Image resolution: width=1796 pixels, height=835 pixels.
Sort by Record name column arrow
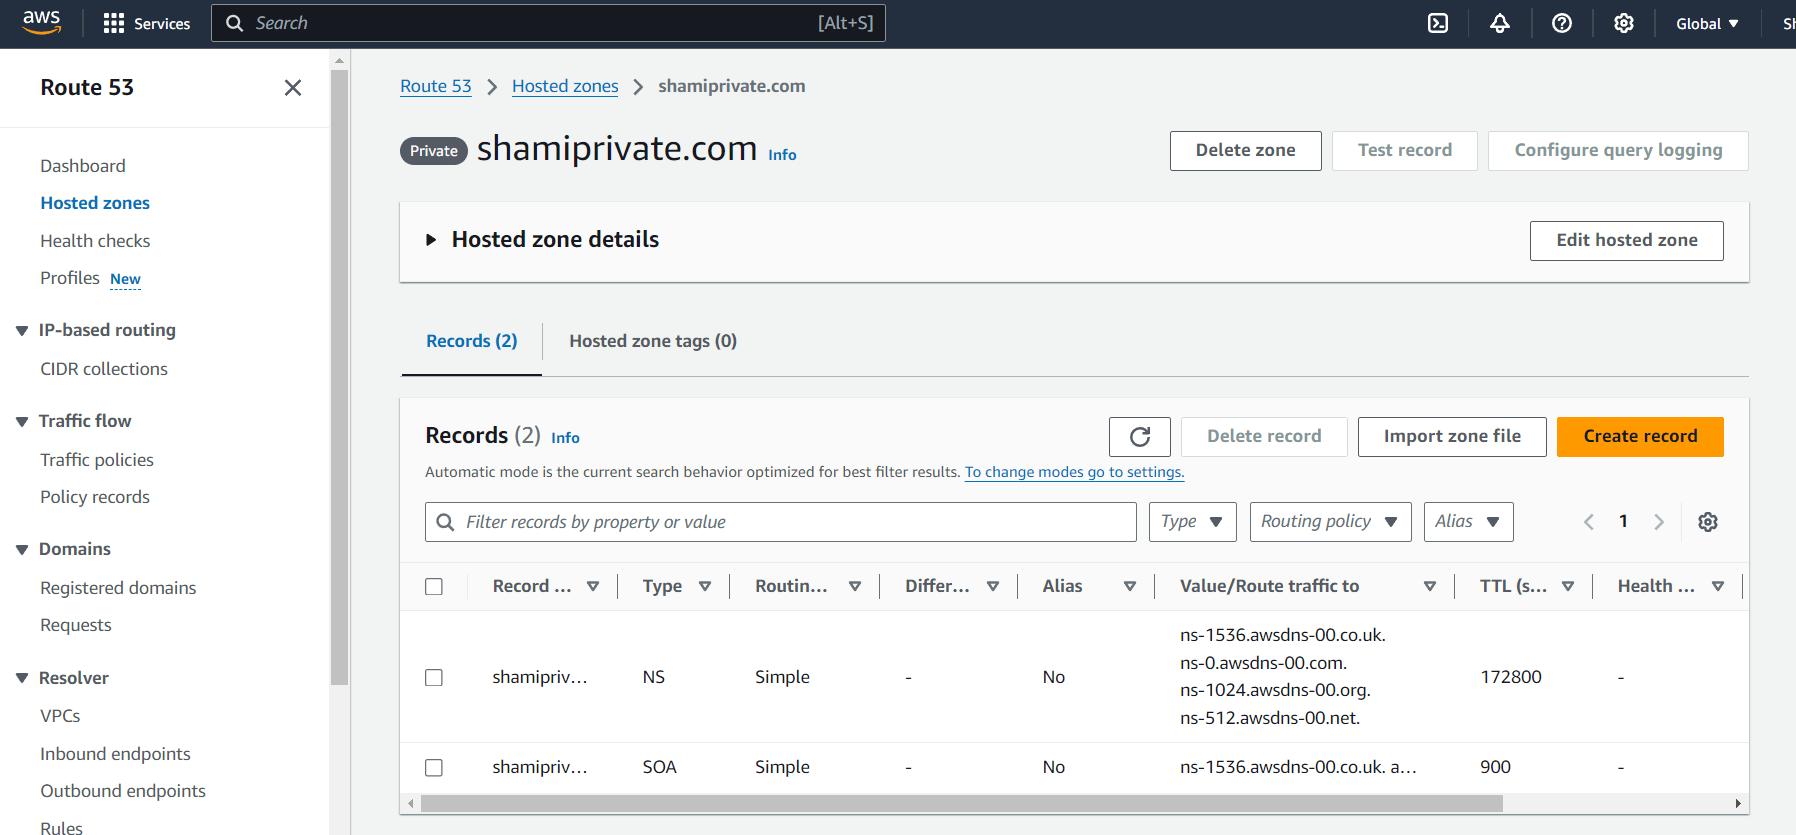(x=593, y=587)
